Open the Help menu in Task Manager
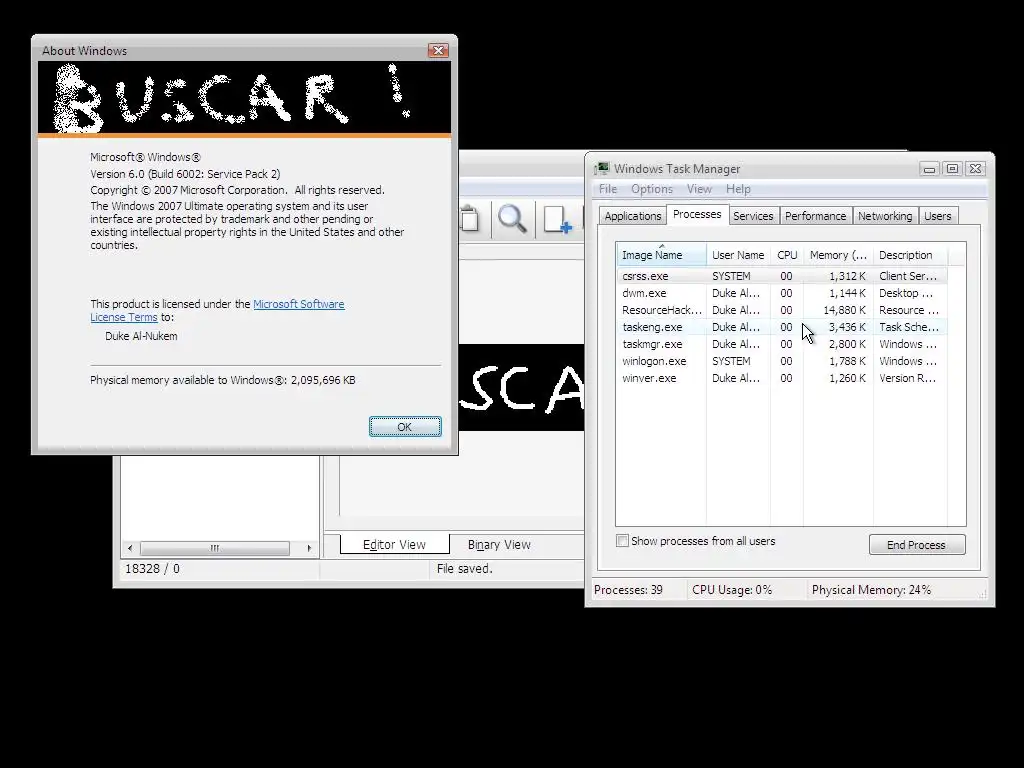The width and height of the screenshot is (1024, 768). (738, 189)
